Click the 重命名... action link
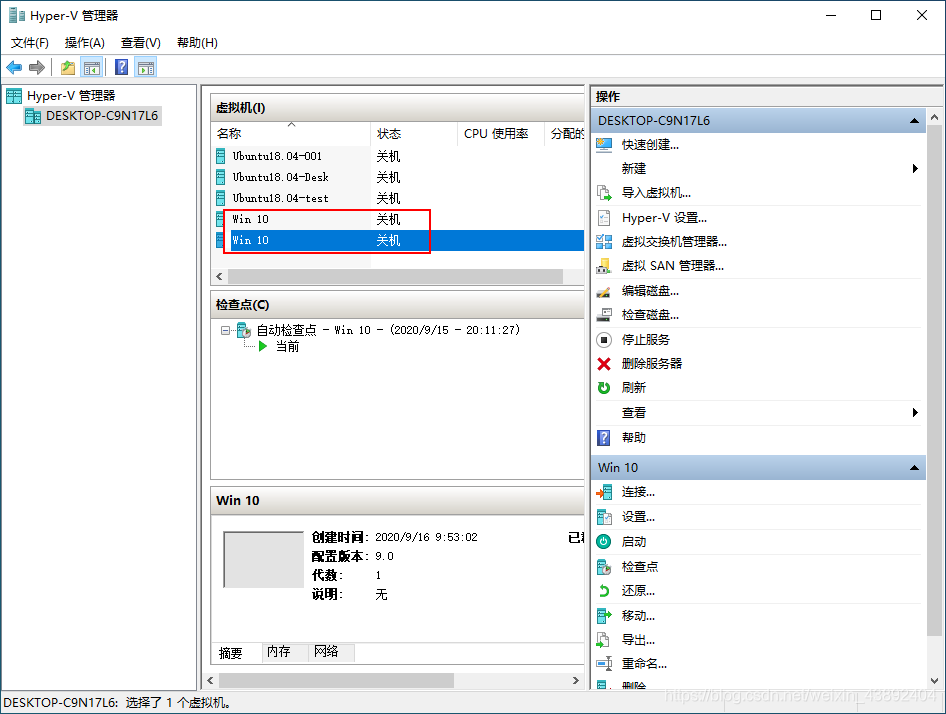 [x=644, y=664]
